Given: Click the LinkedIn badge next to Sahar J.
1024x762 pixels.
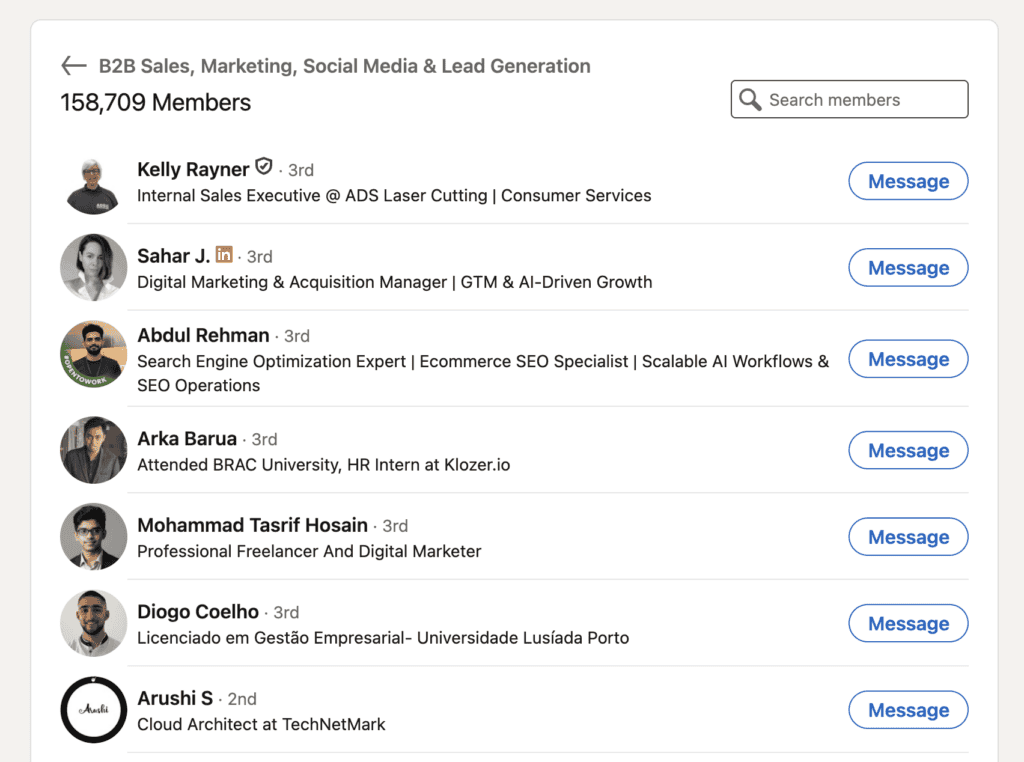Looking at the screenshot, I should (x=224, y=255).
